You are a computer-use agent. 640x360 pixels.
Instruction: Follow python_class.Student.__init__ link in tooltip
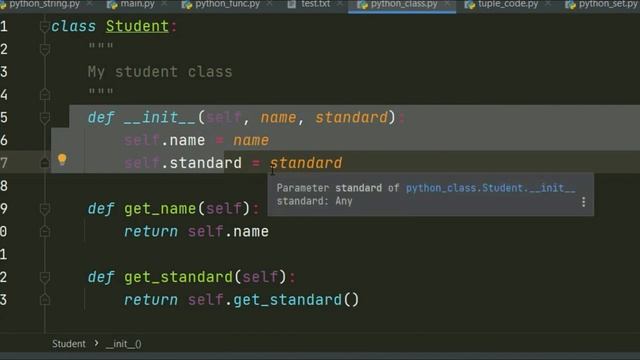pyautogui.click(x=491, y=188)
